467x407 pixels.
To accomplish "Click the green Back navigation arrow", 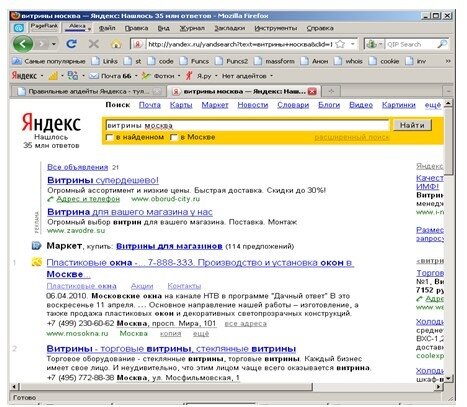I will click(23, 44).
